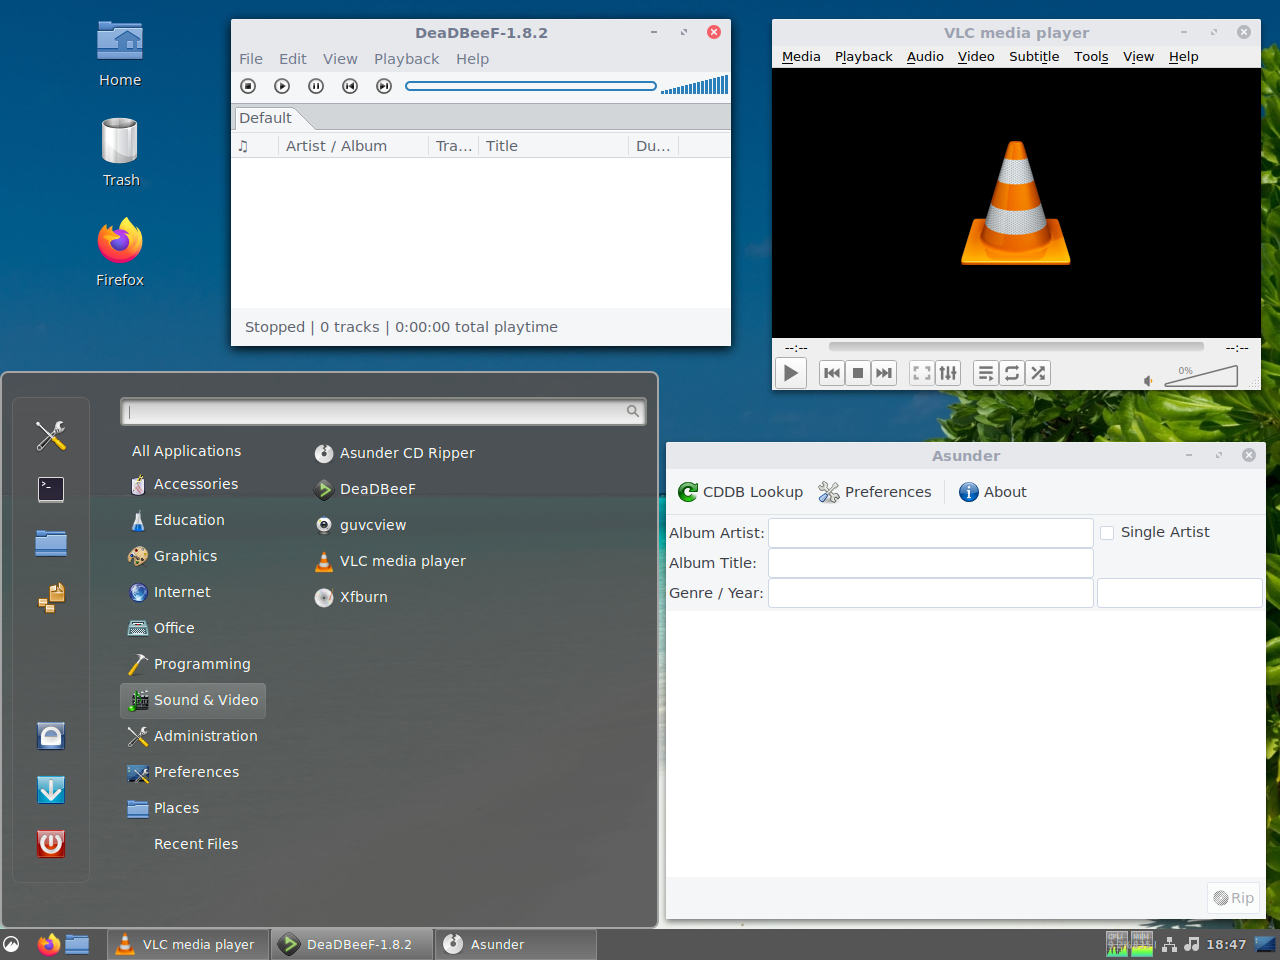
Task: Open the VLC Subtitle menu
Action: [x=1034, y=57]
